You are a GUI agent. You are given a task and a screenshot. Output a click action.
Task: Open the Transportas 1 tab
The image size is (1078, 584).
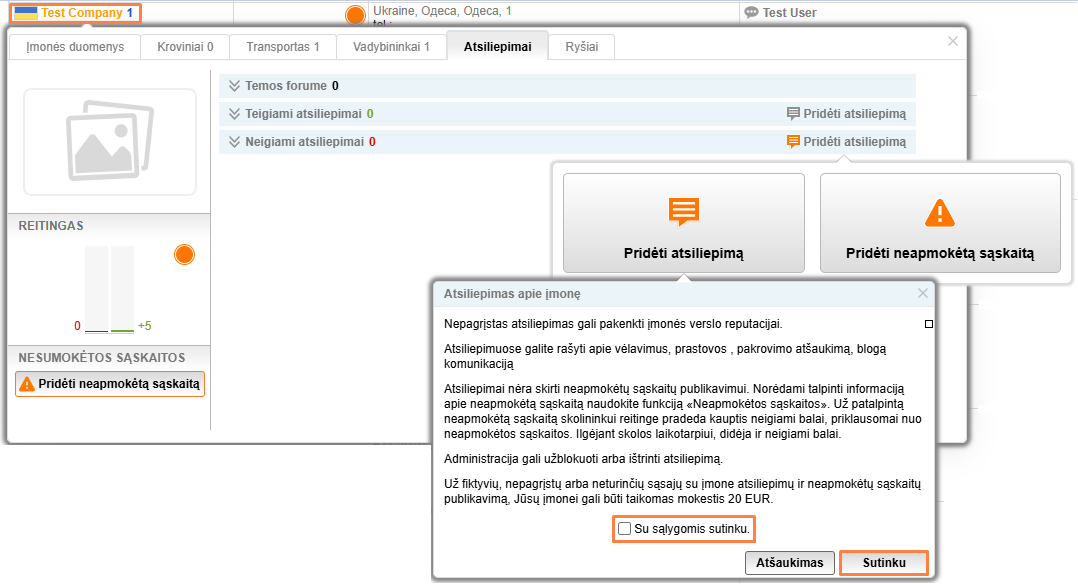(282, 46)
